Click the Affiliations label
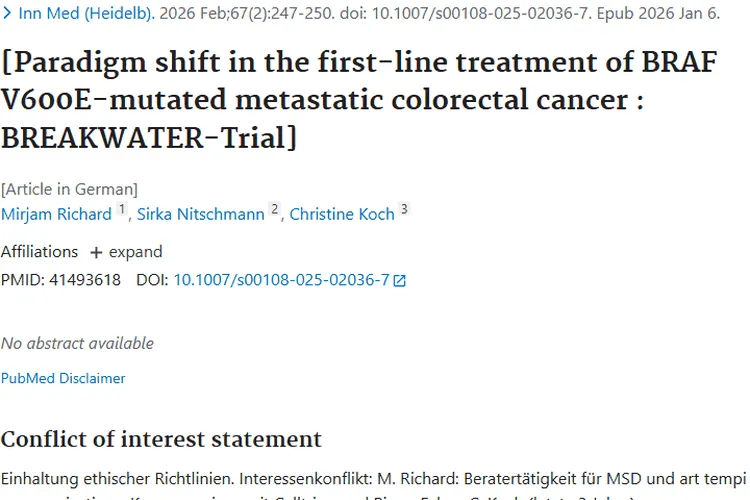Viewport: 750px width, 500px height. (39, 252)
